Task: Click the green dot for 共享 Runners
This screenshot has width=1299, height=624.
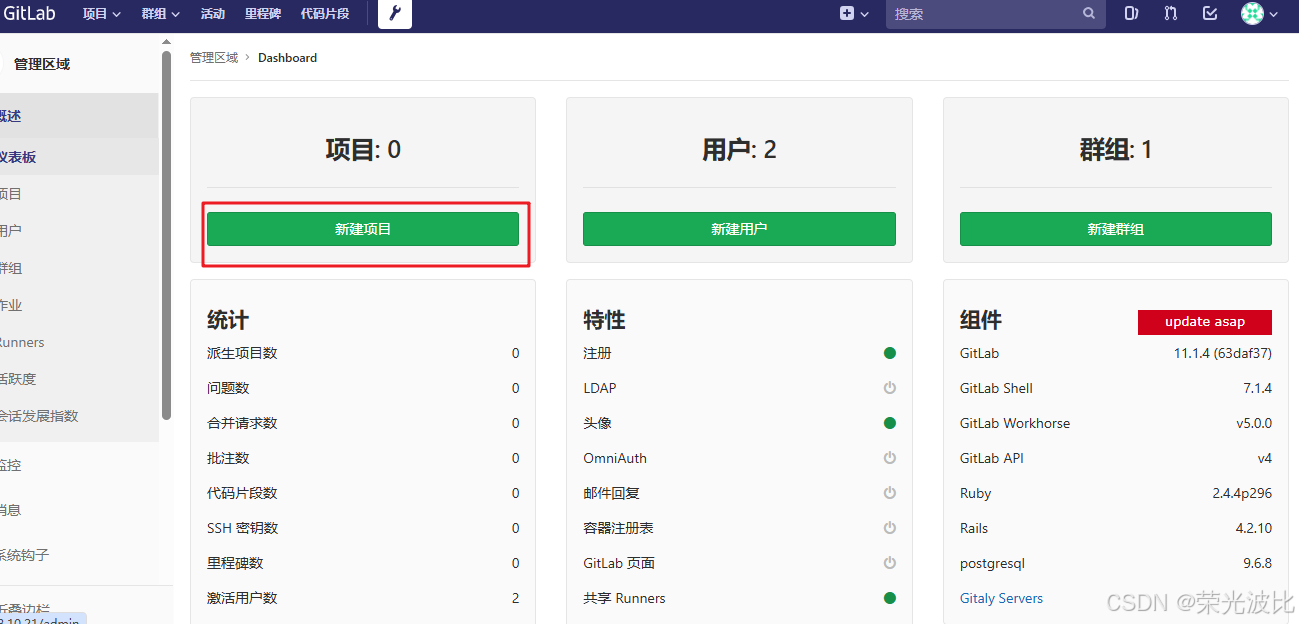Action: click(890, 598)
